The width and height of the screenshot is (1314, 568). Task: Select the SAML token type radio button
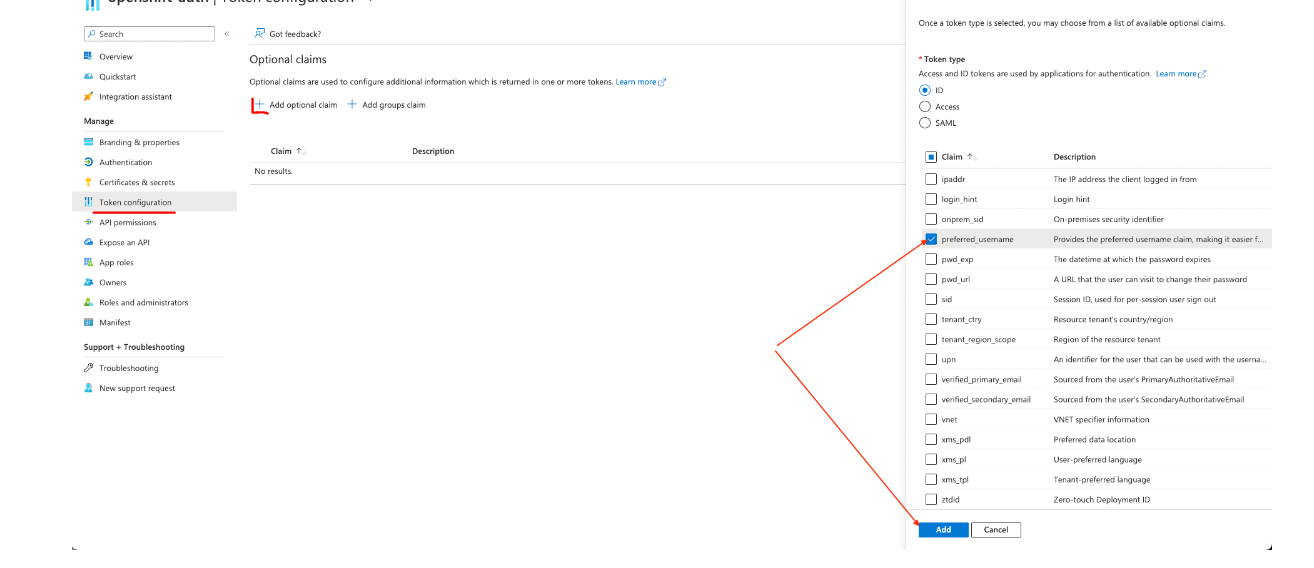tap(925, 123)
